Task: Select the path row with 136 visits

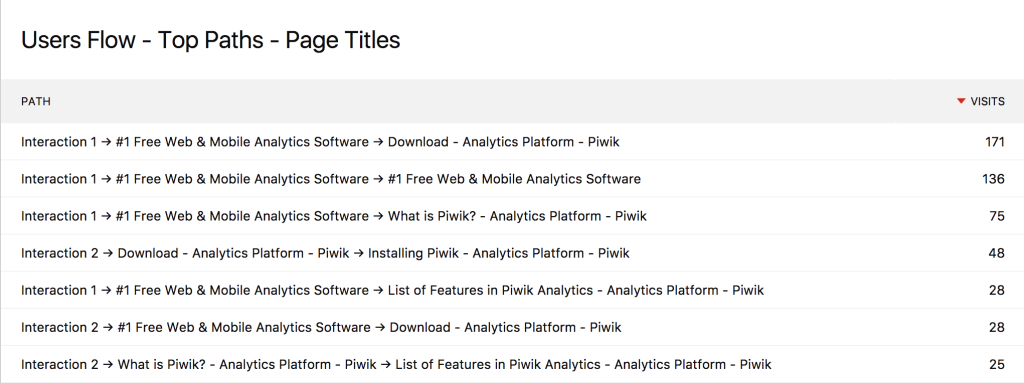Action: coord(512,179)
